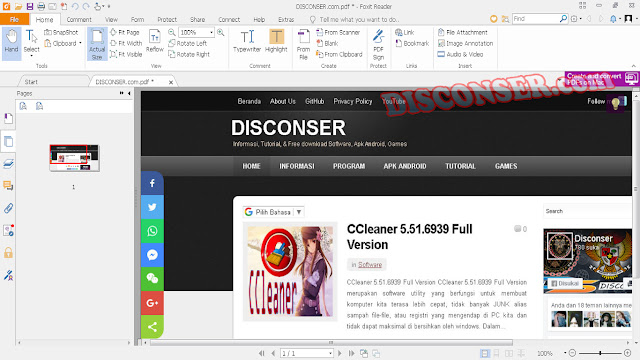Add a Bookmark
The image size is (640, 360).
point(412,43)
